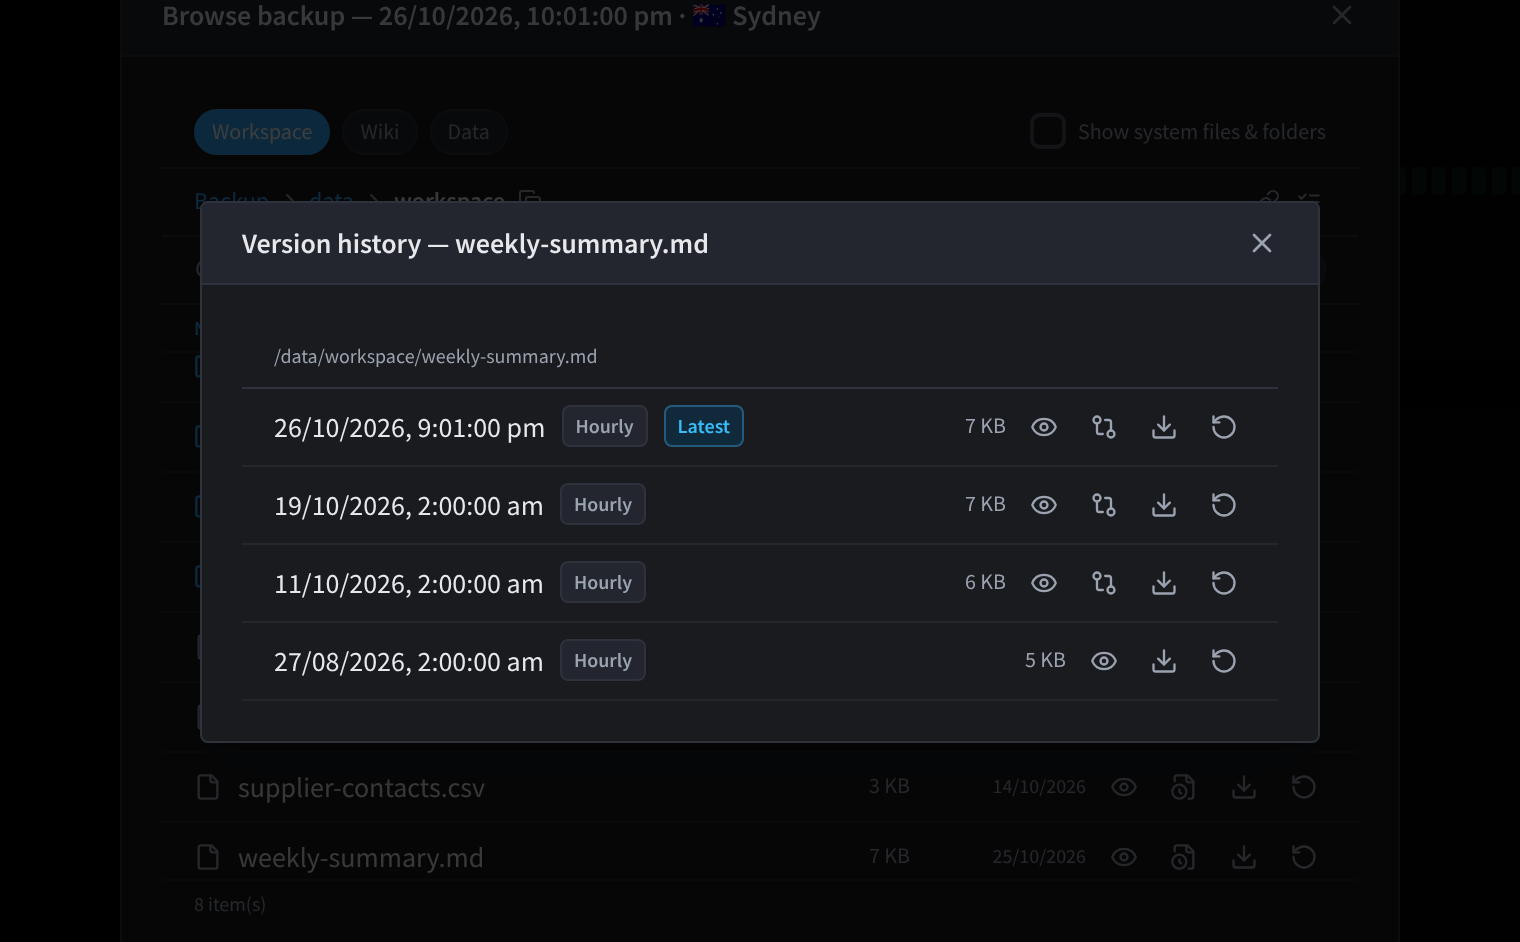
Task: Open supplier-contacts.csv in background file list
Action: tap(361, 788)
